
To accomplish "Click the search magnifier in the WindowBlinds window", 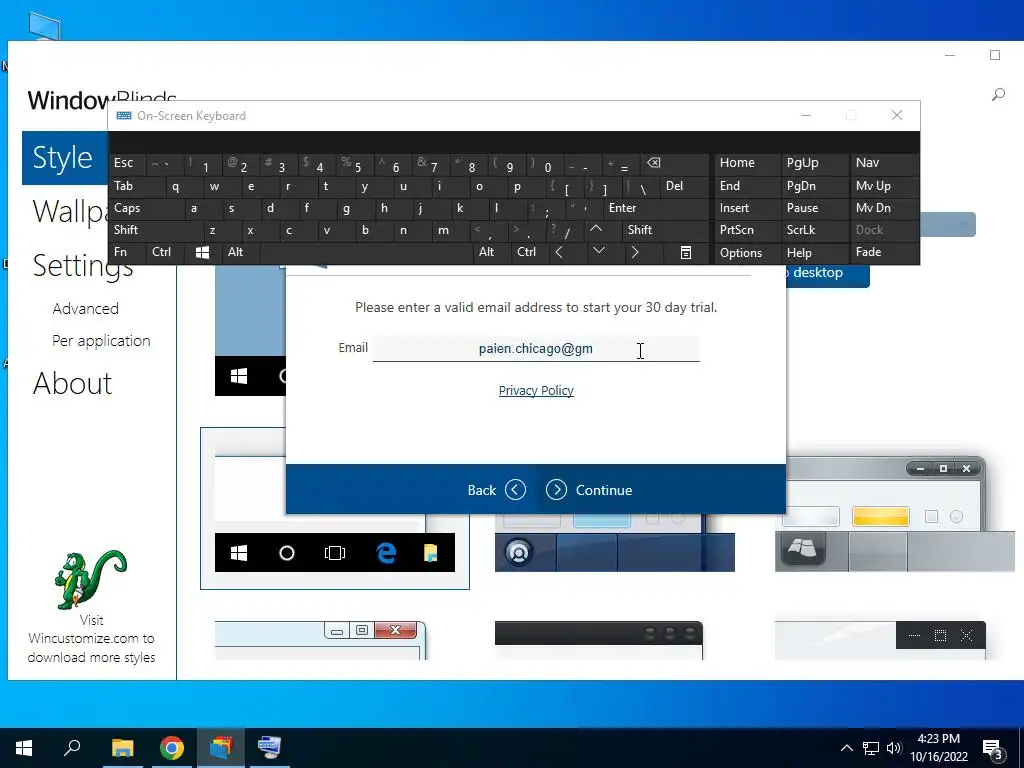I will (998, 95).
